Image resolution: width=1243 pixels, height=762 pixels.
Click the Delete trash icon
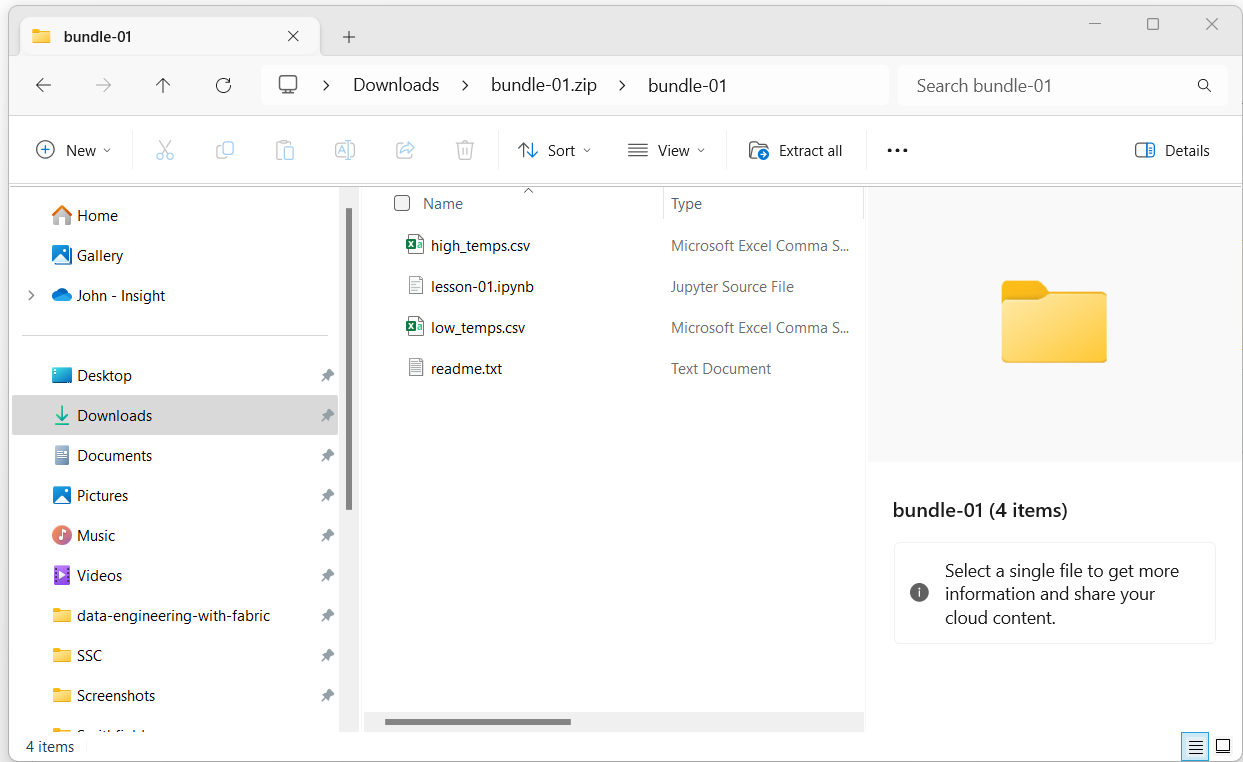pos(465,150)
